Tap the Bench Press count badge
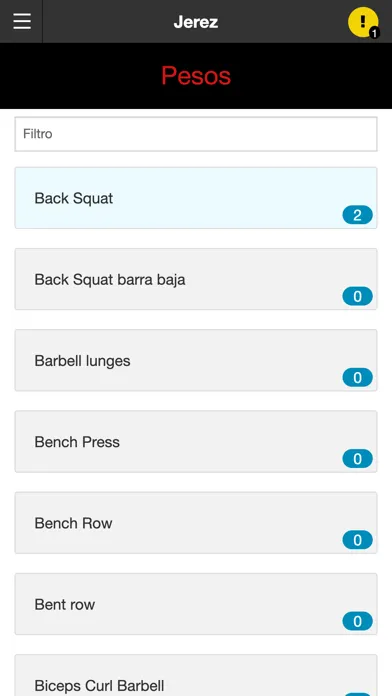 click(x=357, y=459)
